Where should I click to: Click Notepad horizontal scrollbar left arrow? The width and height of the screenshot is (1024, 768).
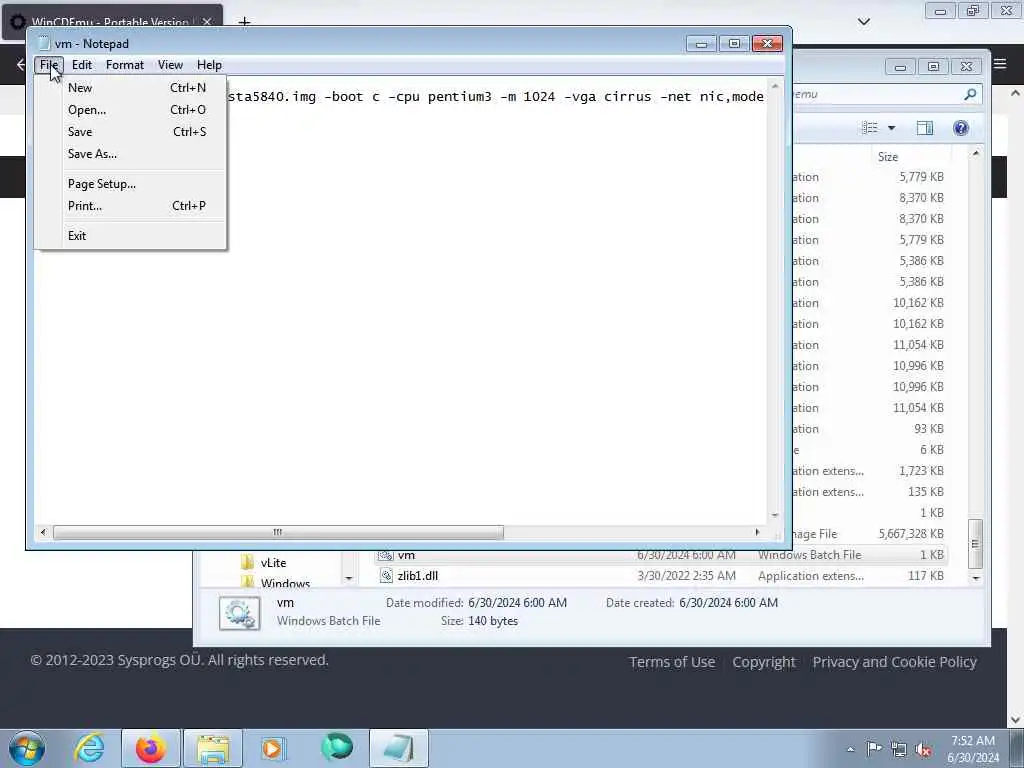pos(43,532)
